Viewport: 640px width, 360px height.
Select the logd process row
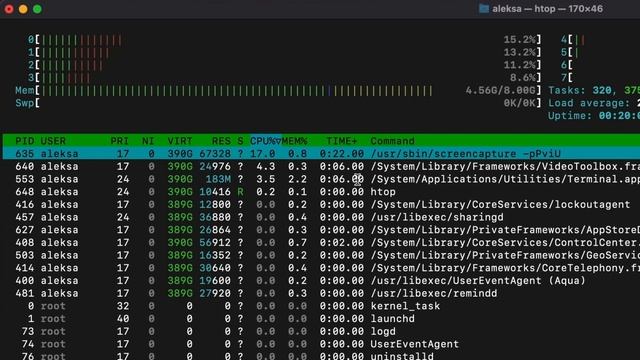(x=321, y=331)
